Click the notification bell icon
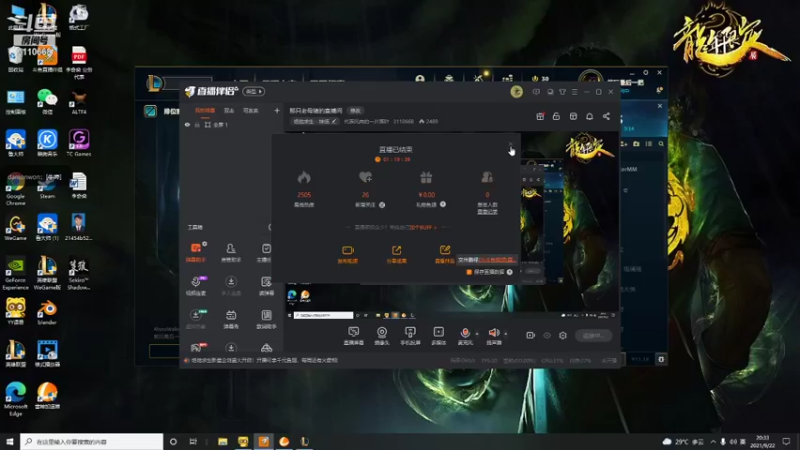 tap(589, 116)
